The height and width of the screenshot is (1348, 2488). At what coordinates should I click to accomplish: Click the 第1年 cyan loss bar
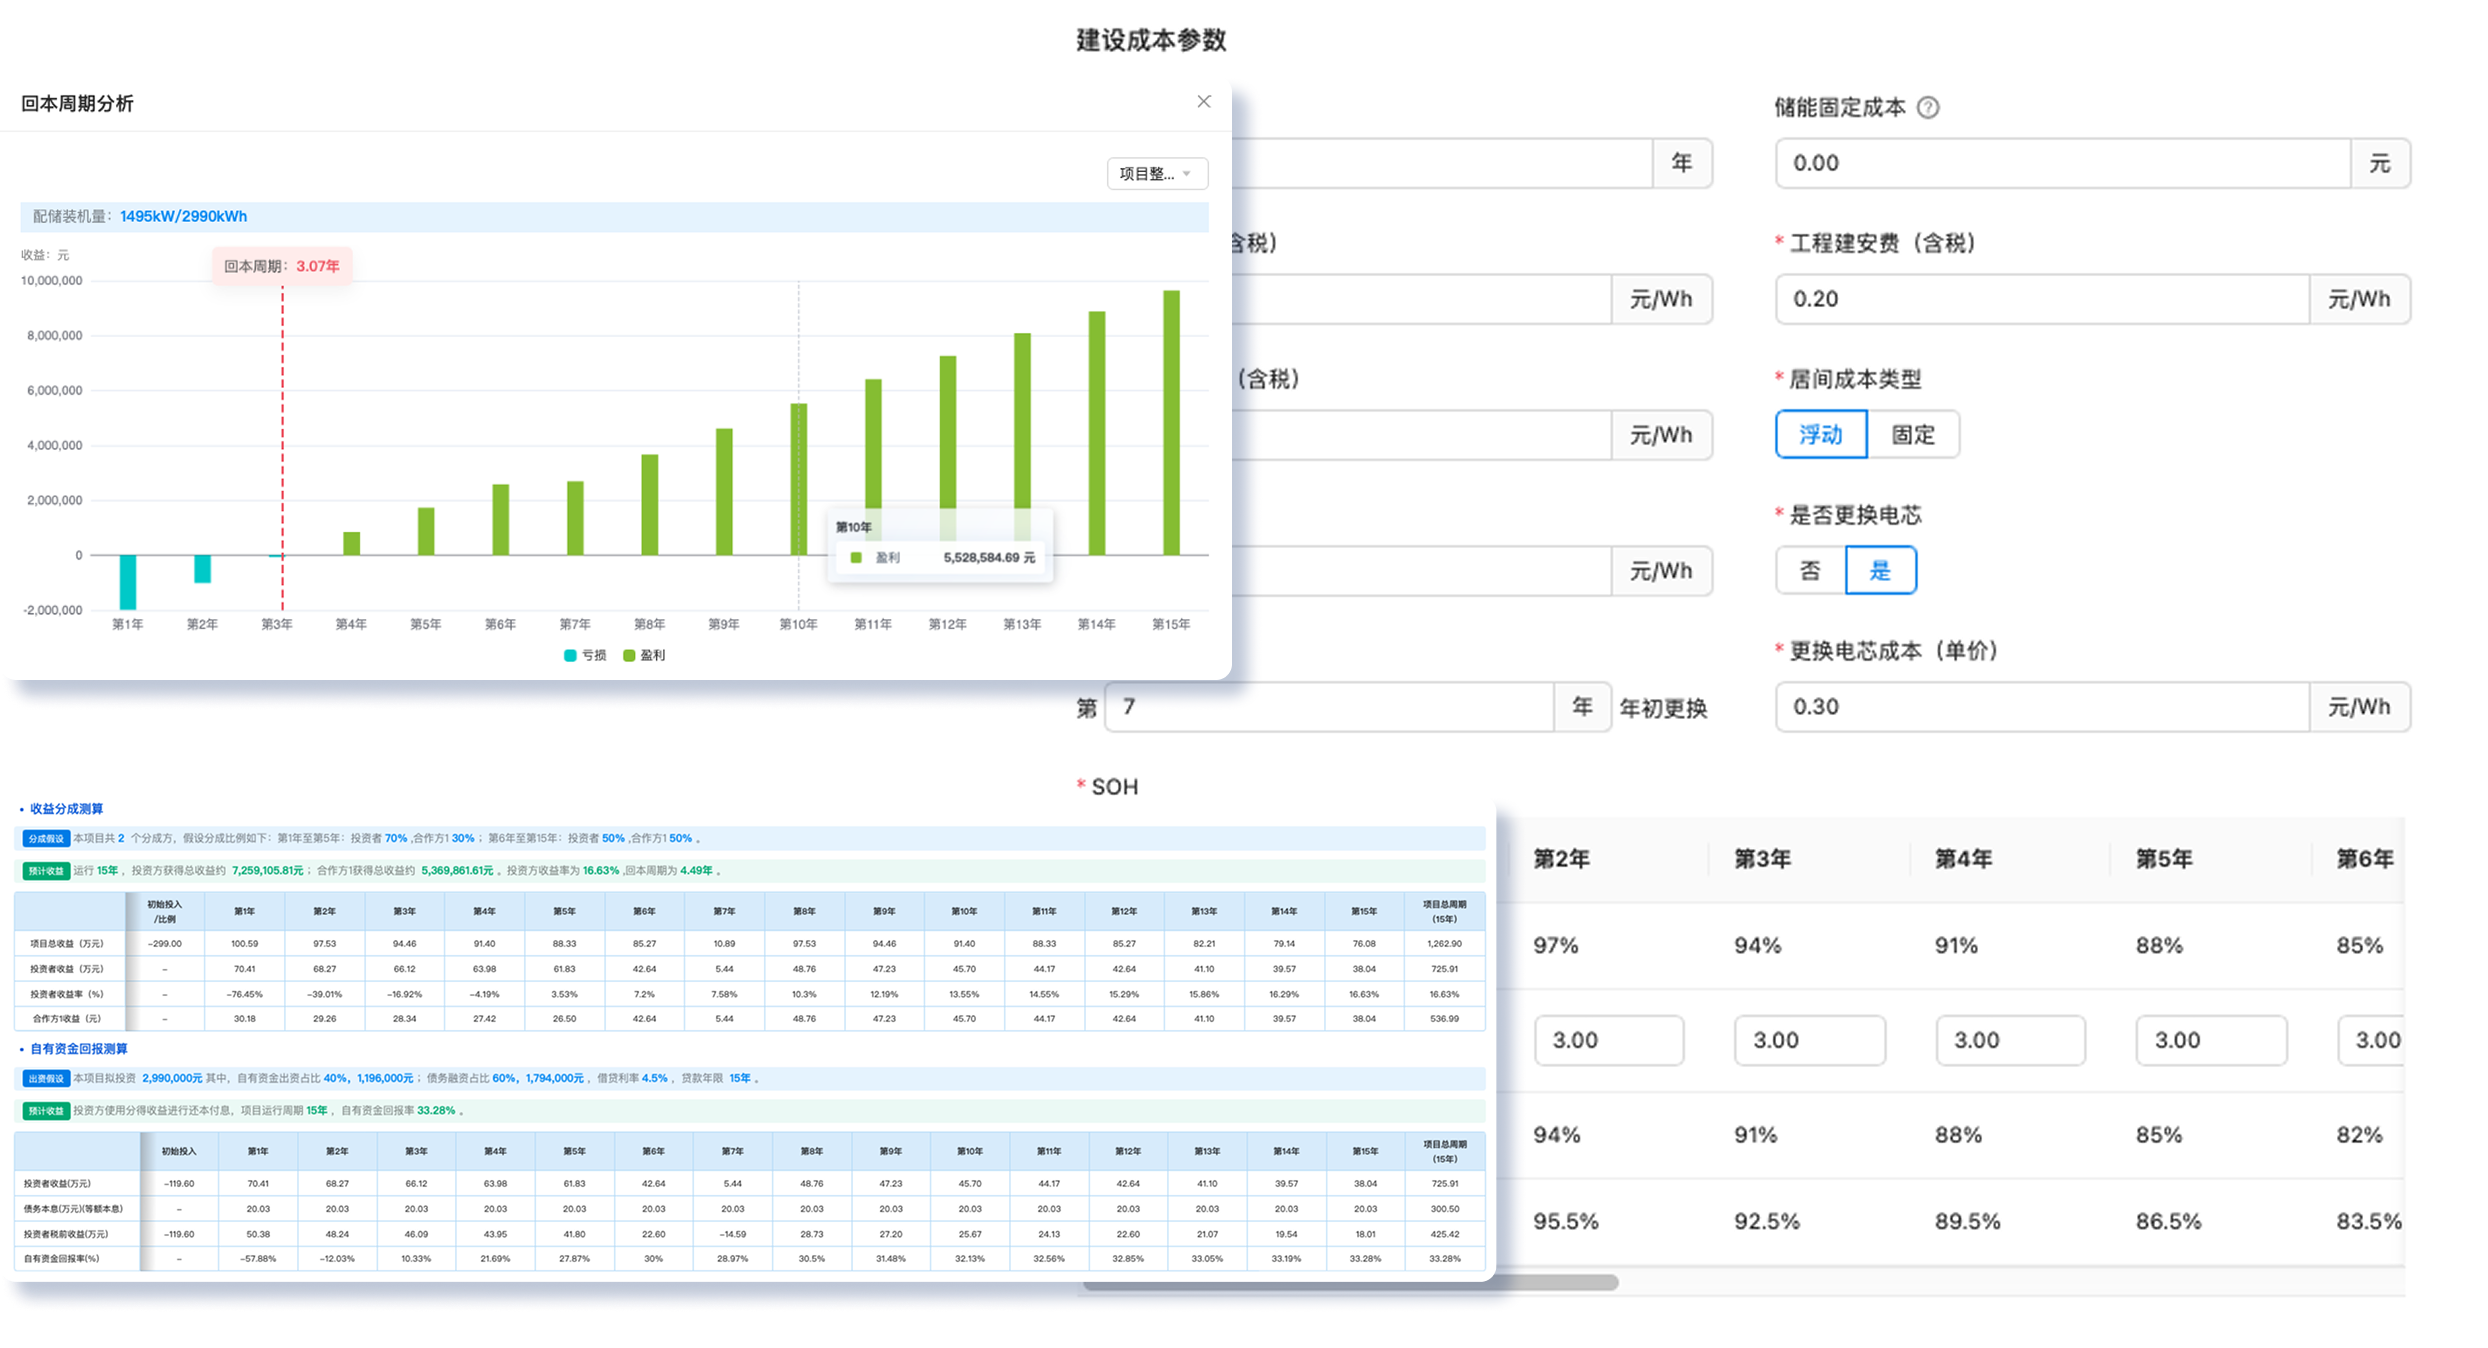(x=128, y=582)
